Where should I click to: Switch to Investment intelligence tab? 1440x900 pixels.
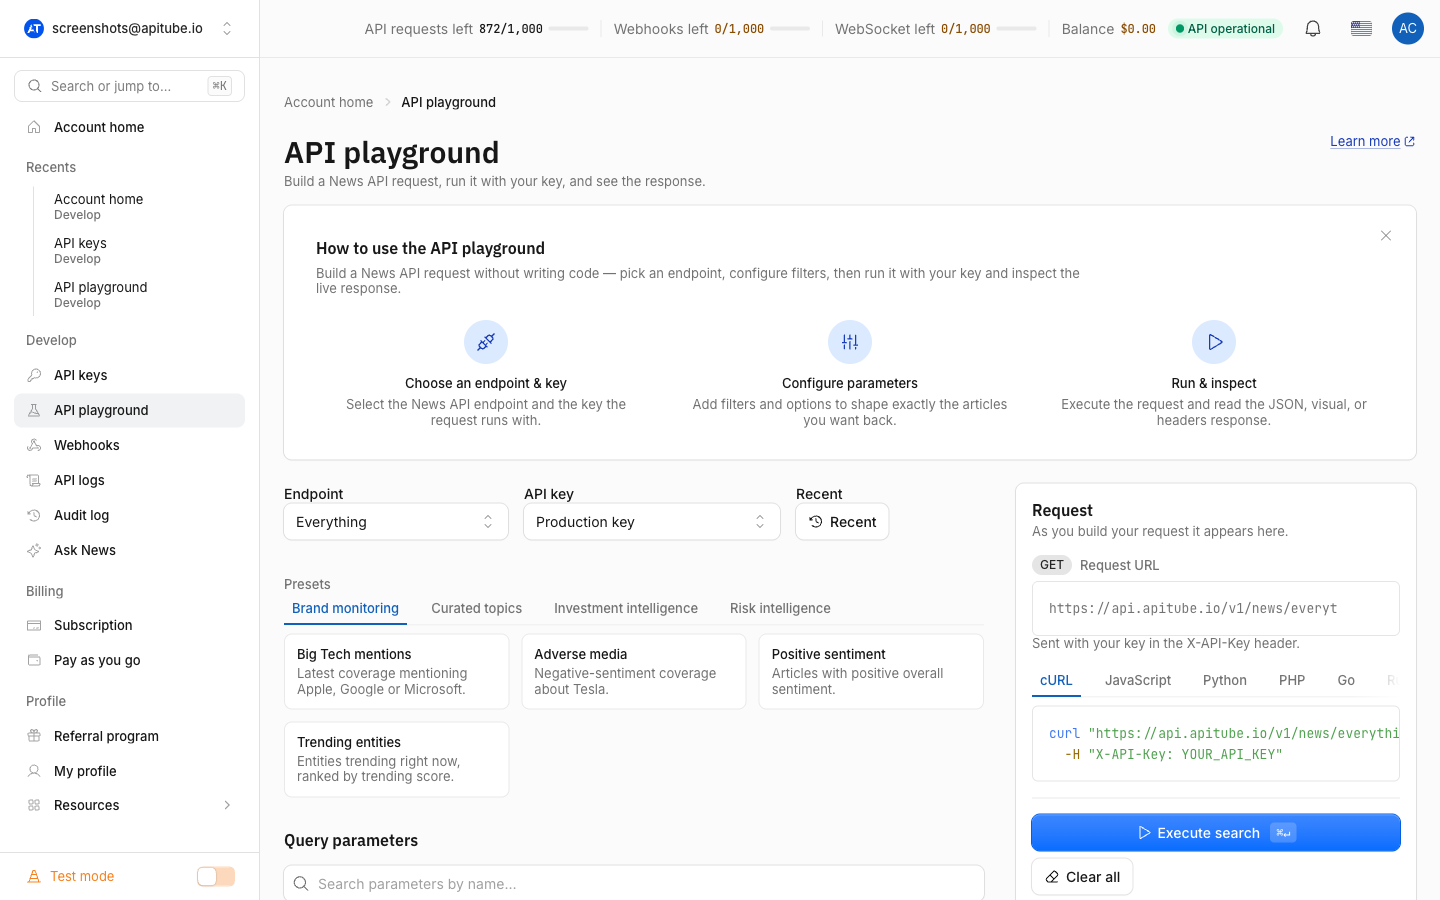[626, 608]
